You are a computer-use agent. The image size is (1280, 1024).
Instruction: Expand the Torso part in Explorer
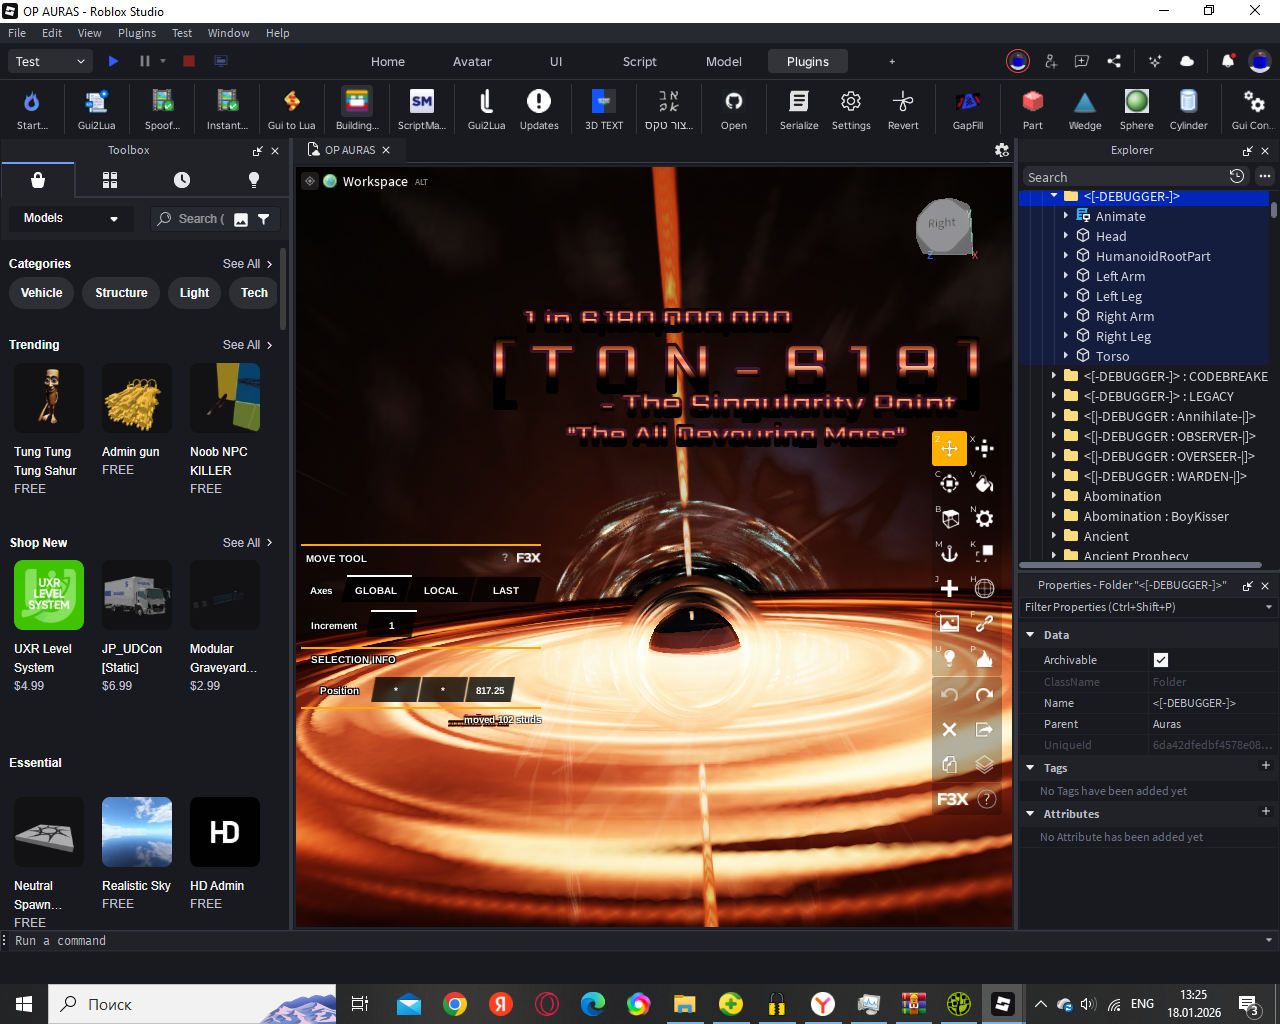click(x=1066, y=356)
